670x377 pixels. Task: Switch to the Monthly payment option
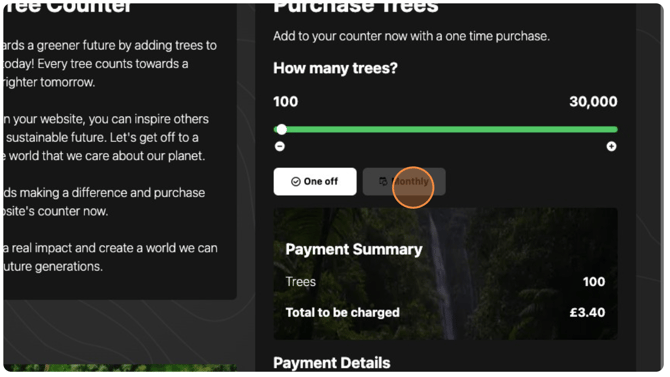(404, 182)
